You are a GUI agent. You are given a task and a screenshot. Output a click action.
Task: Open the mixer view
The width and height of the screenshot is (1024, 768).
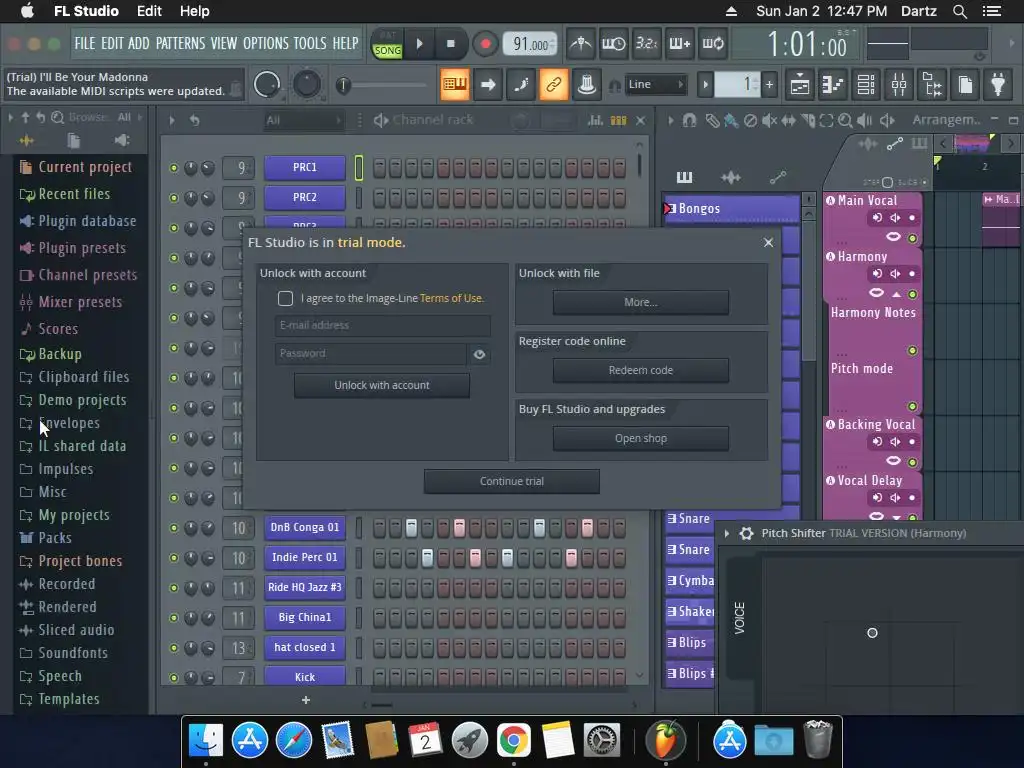click(x=899, y=85)
